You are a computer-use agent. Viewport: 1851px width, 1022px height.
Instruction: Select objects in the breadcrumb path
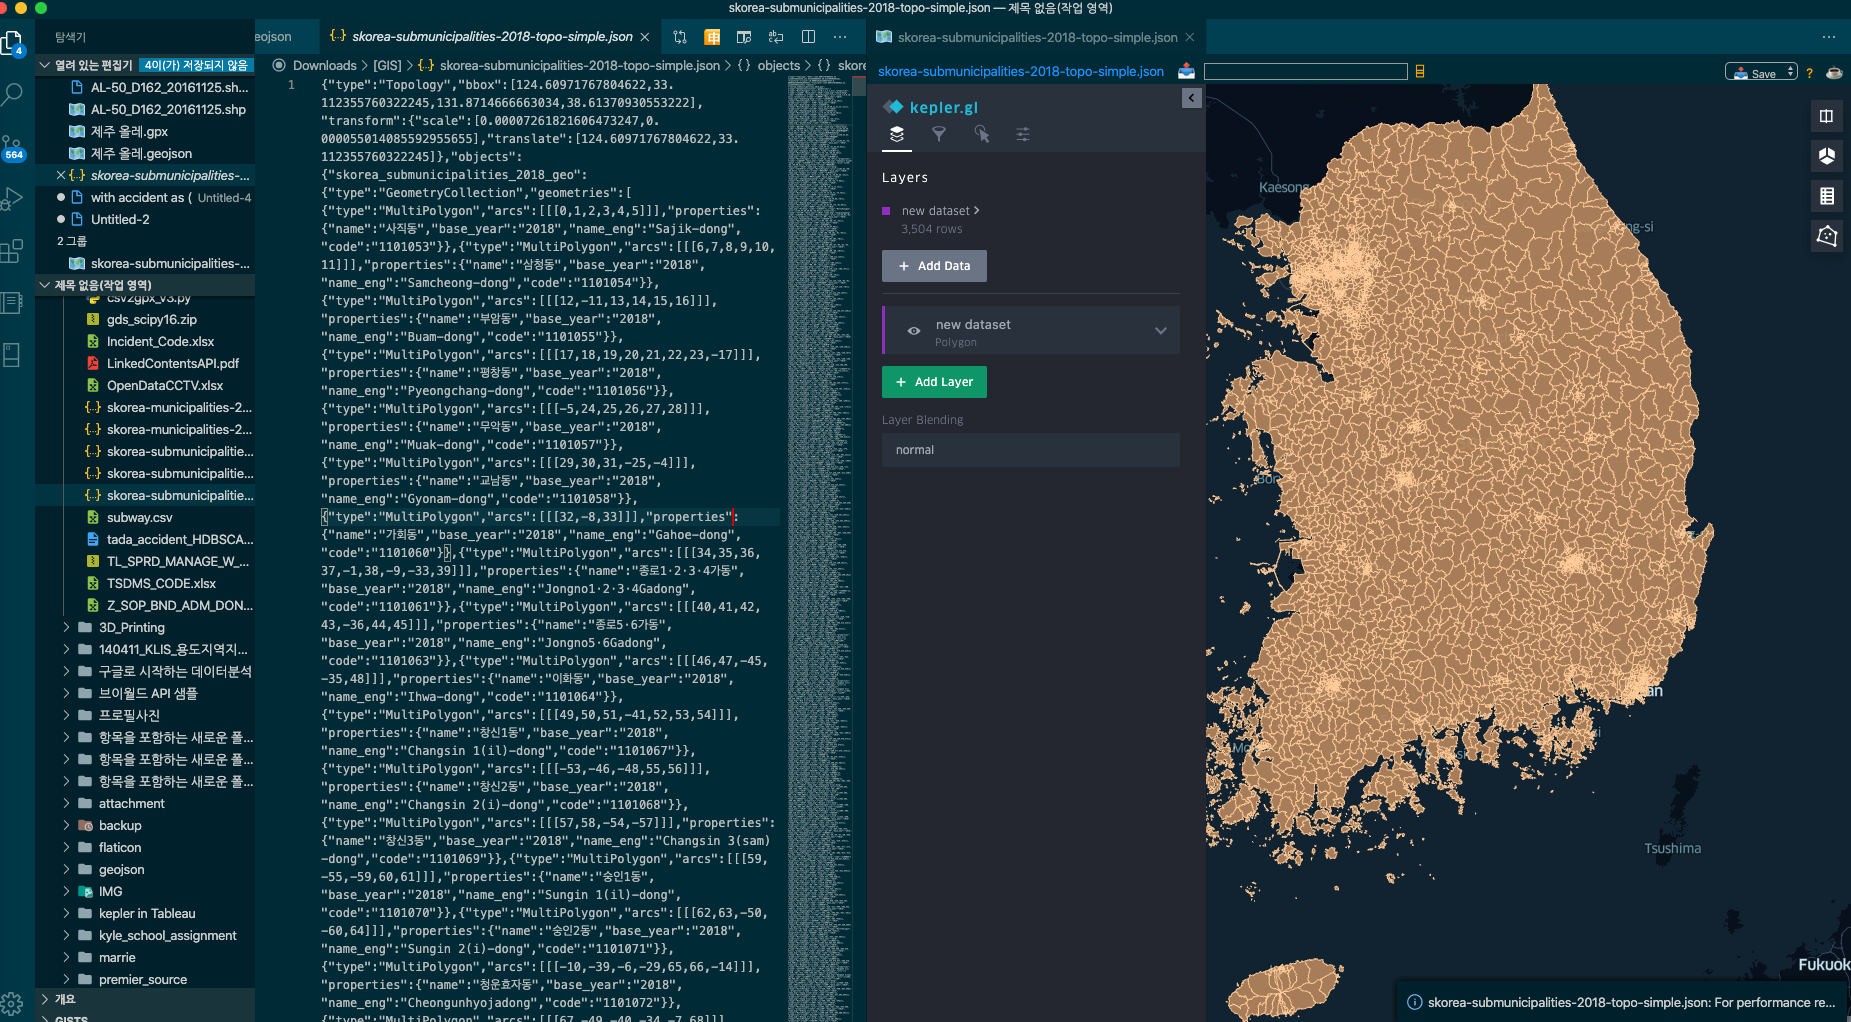click(x=777, y=65)
